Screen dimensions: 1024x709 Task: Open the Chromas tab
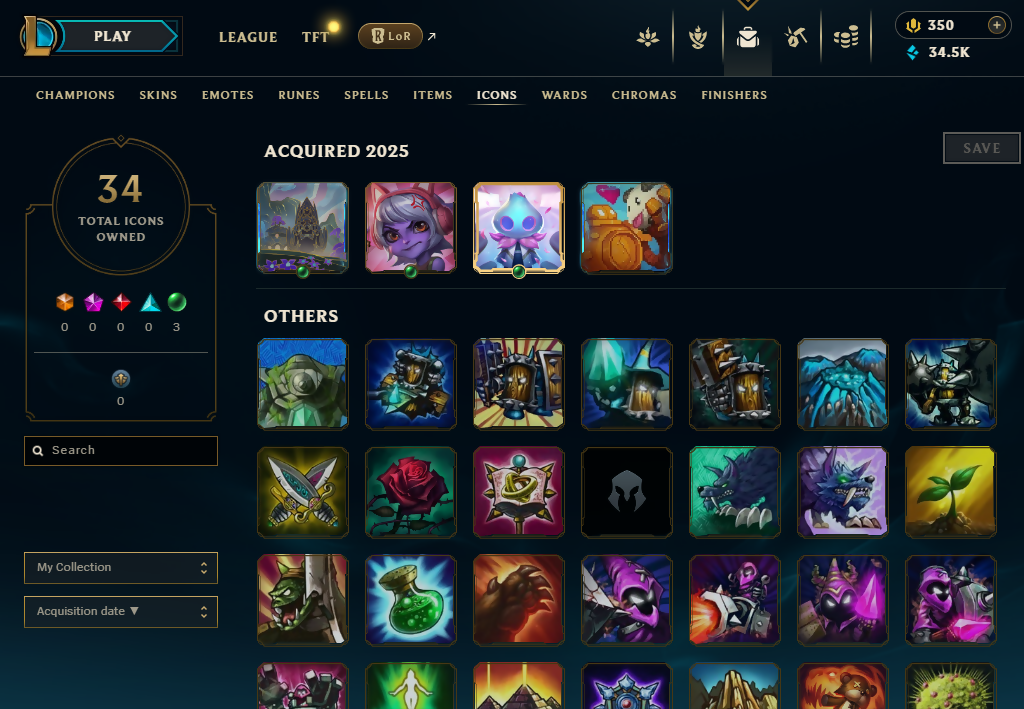[x=644, y=95]
